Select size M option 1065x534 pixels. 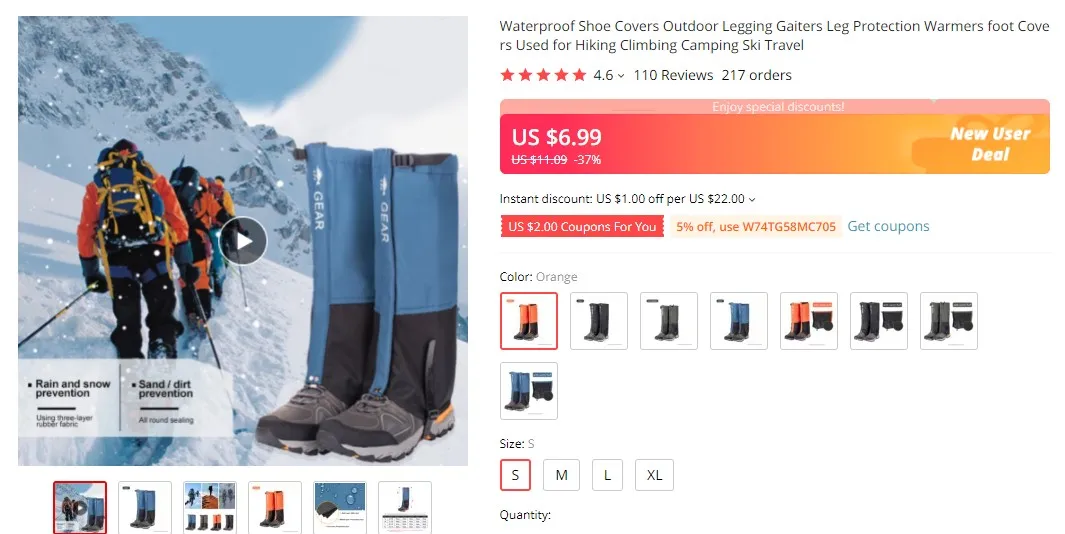point(562,475)
